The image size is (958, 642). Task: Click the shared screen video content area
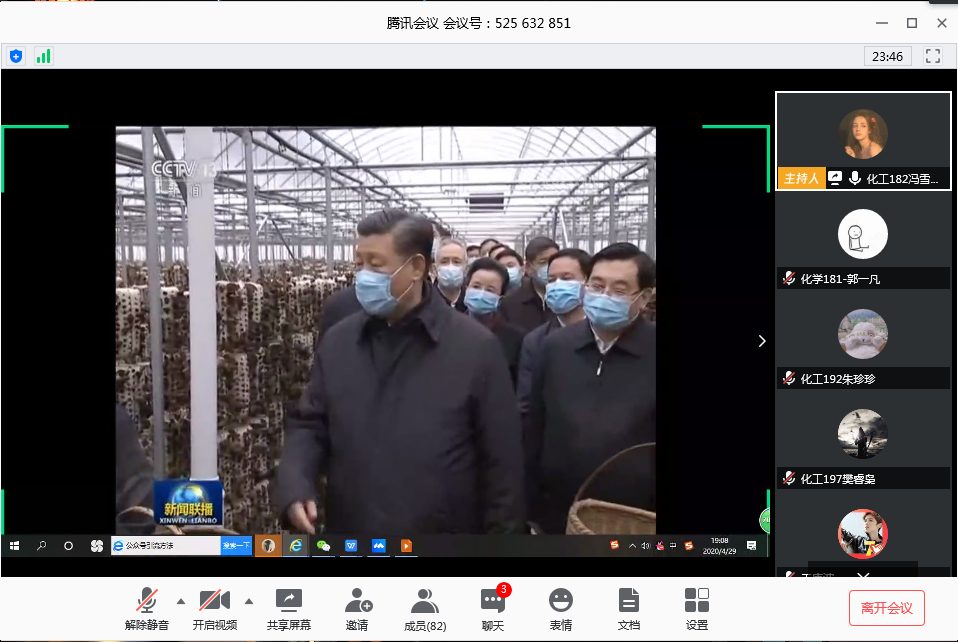coord(386,330)
